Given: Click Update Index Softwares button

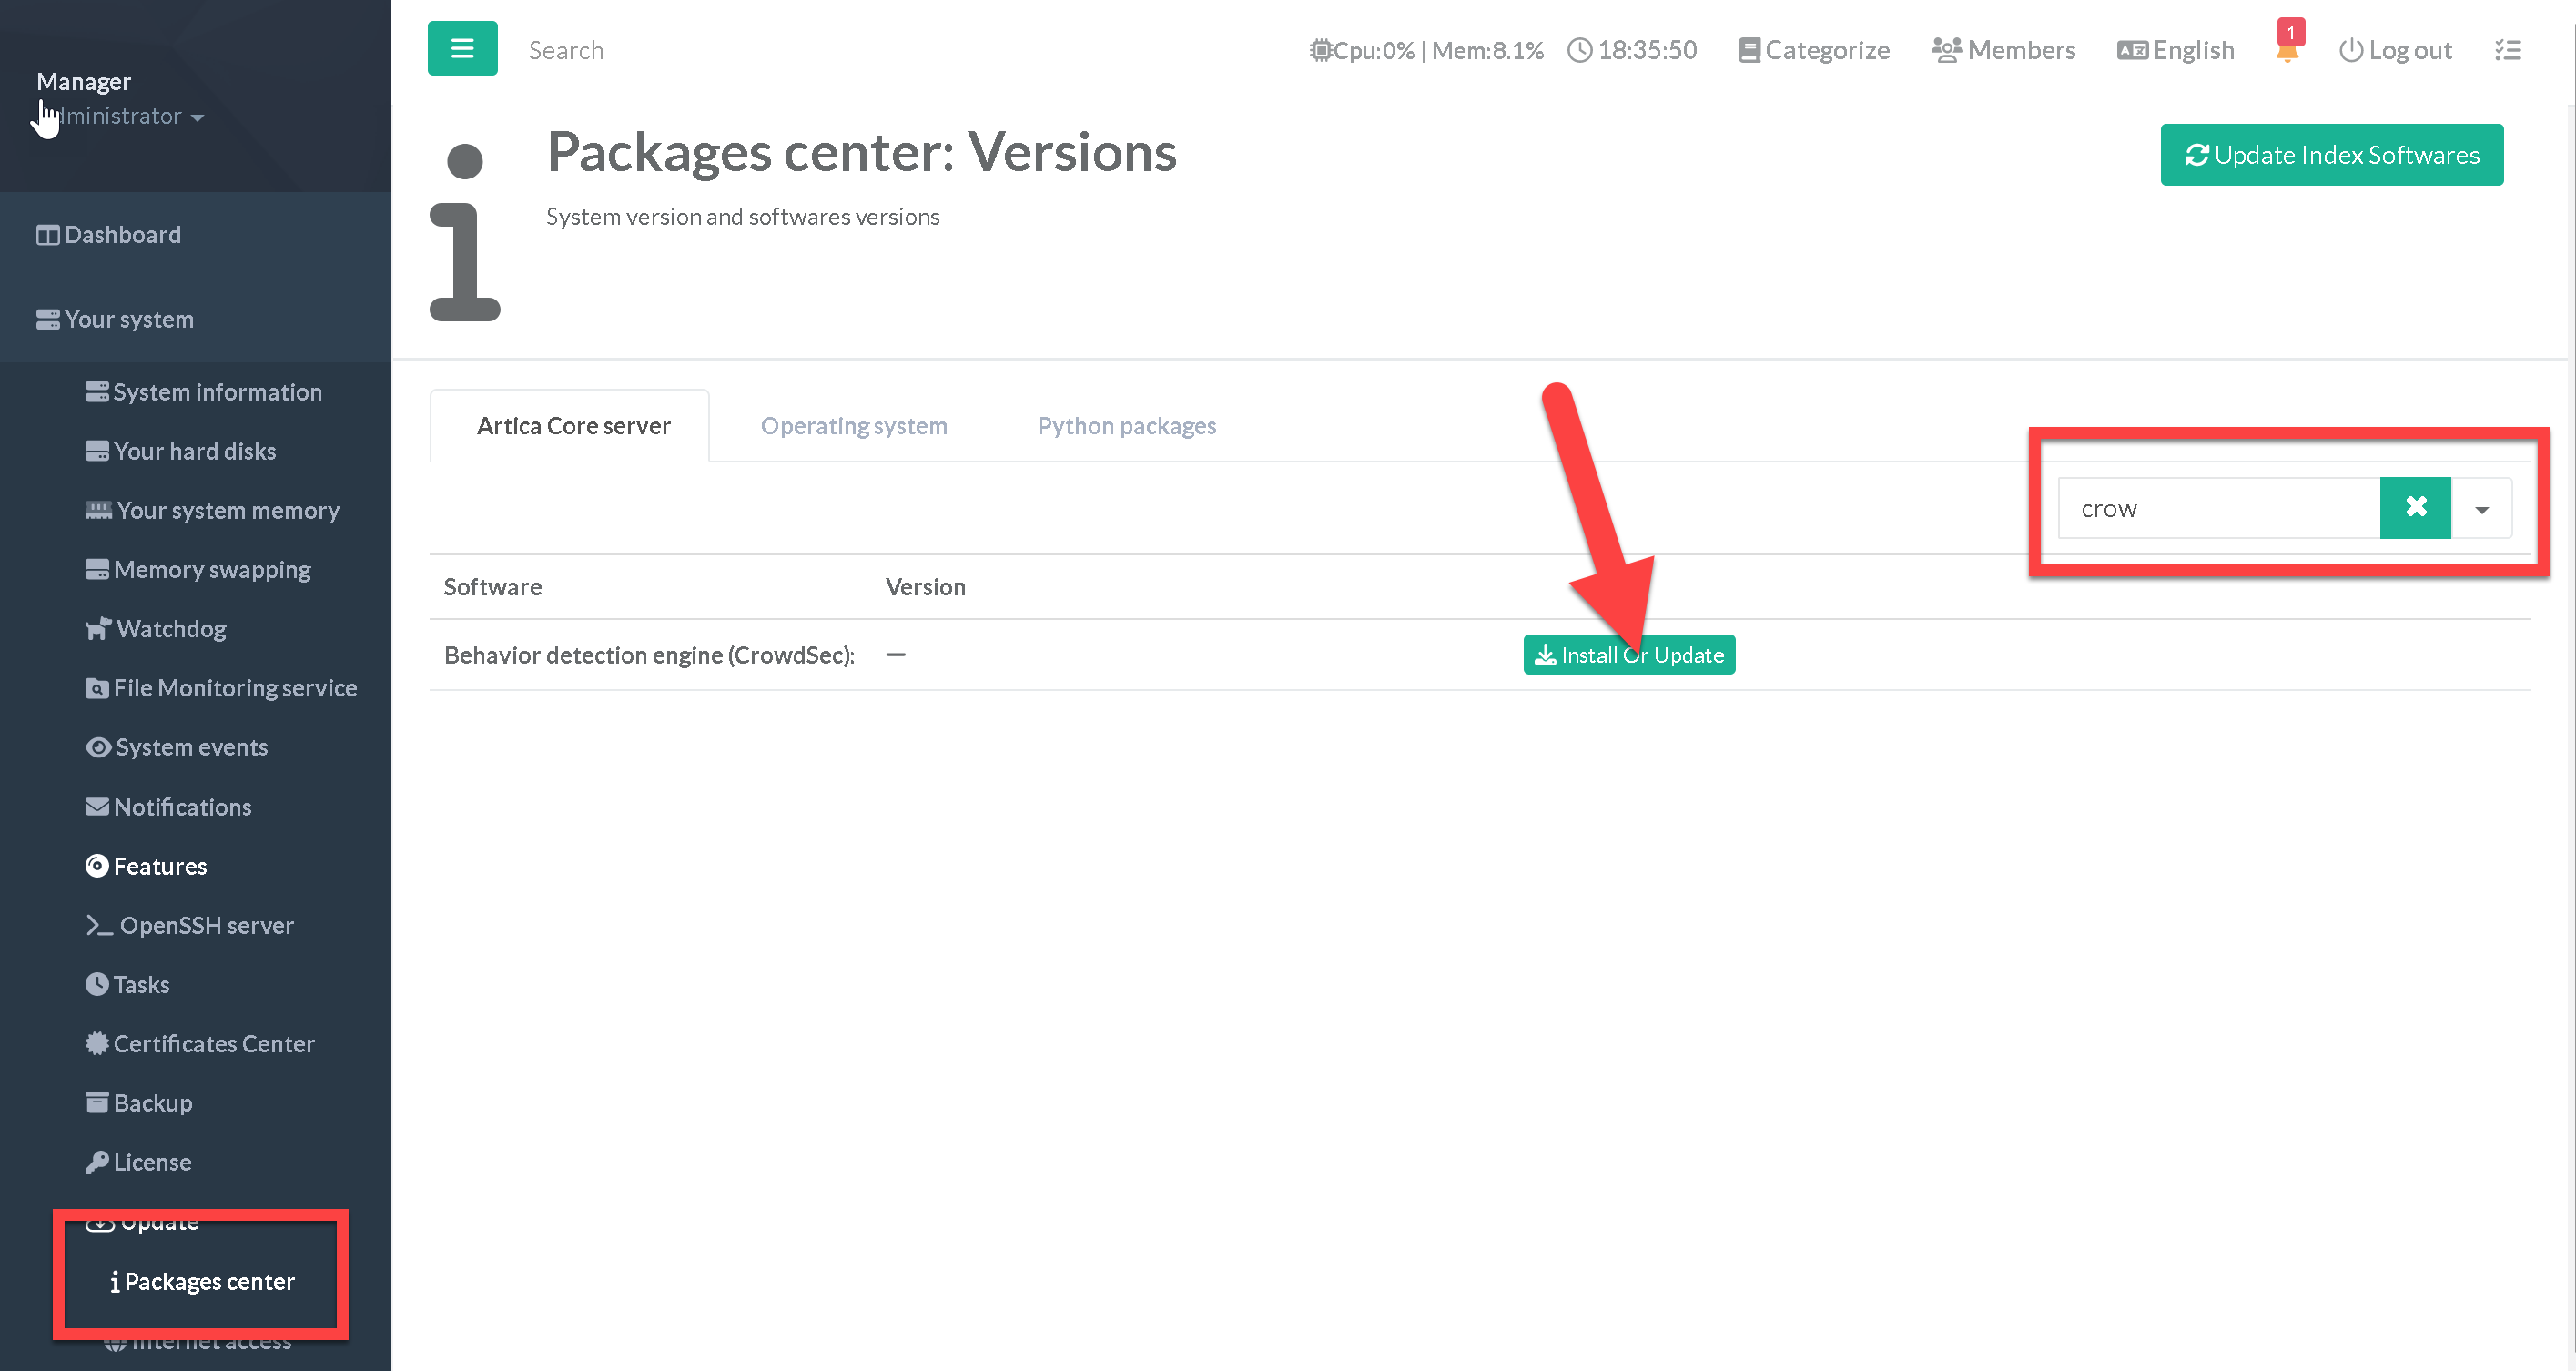Looking at the screenshot, I should [2331, 155].
